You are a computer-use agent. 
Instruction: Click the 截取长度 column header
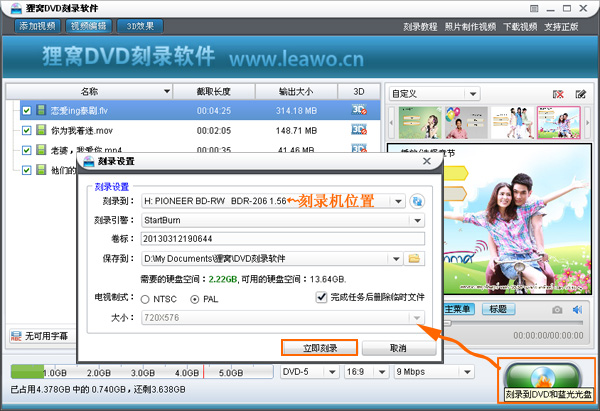point(214,92)
